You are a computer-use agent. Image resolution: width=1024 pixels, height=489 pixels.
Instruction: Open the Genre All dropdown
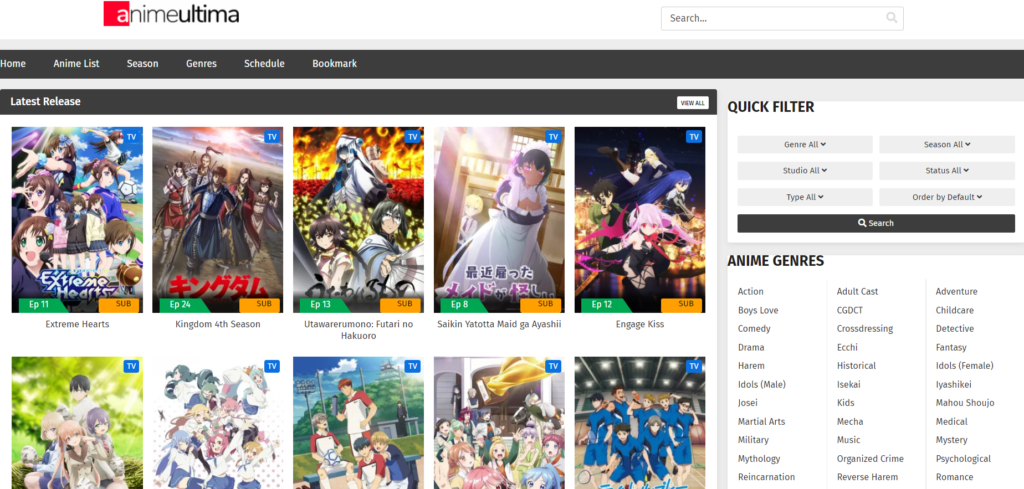[805, 144]
